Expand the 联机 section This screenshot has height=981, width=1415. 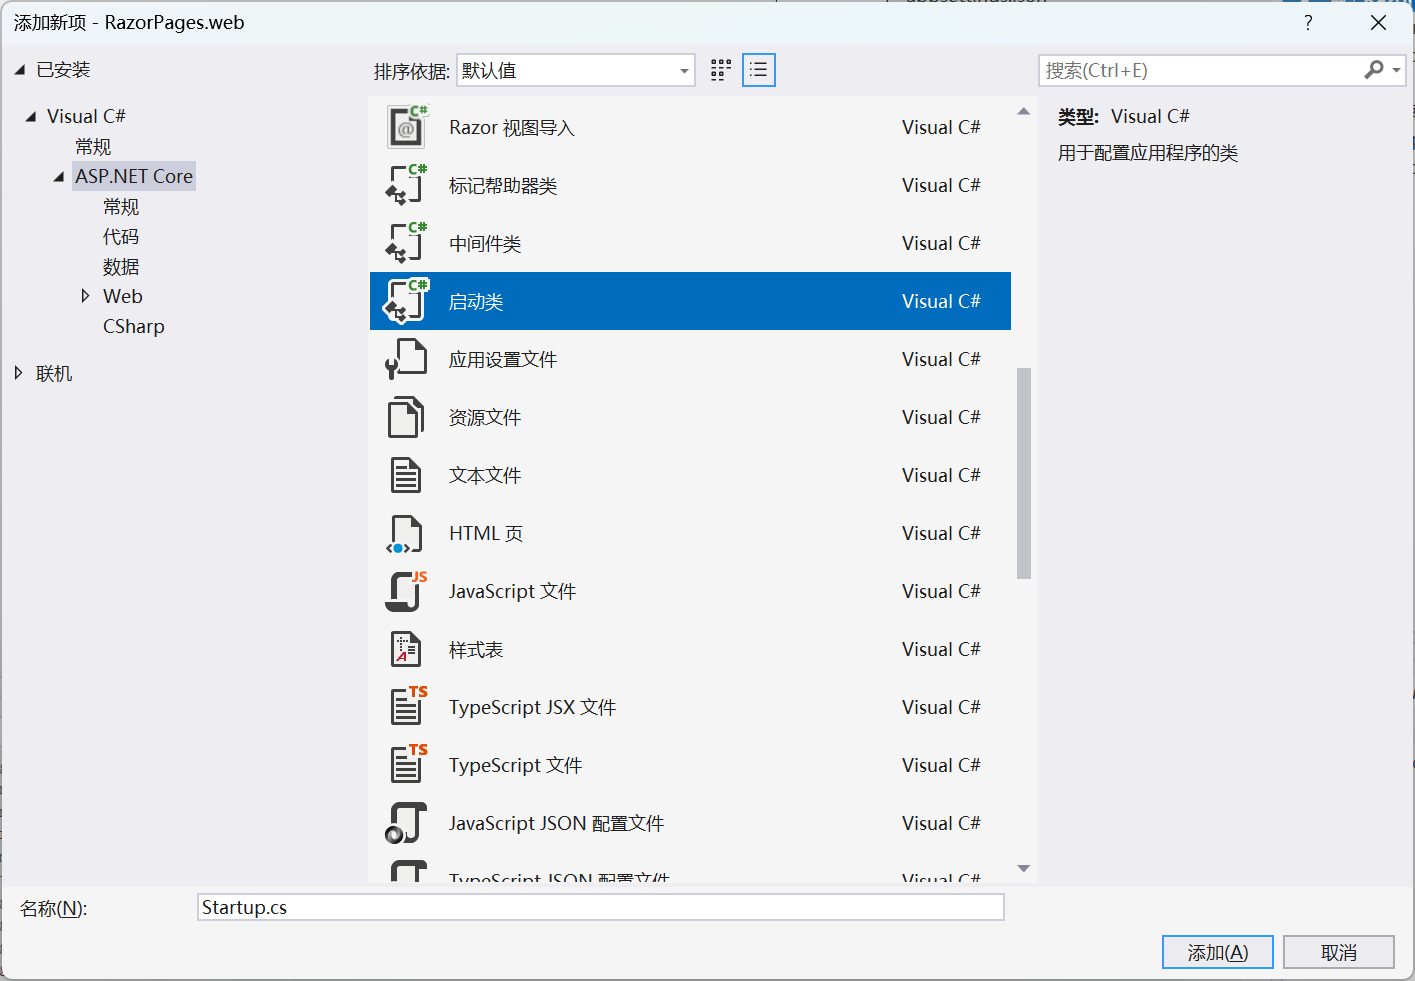18,373
